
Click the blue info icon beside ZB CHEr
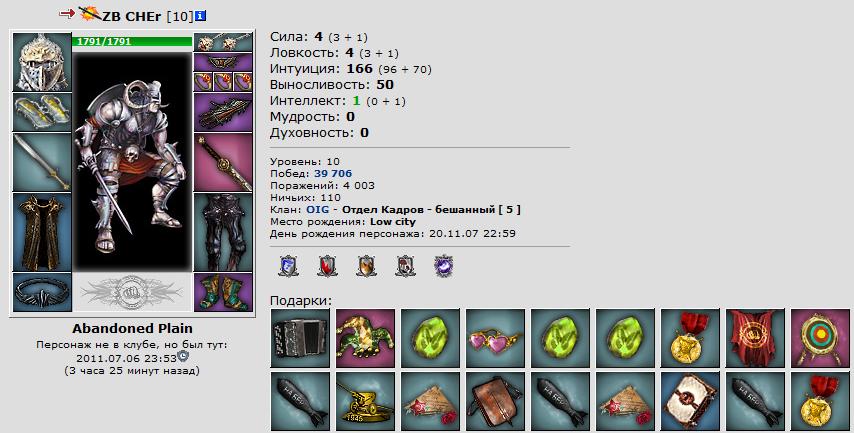tap(200, 16)
